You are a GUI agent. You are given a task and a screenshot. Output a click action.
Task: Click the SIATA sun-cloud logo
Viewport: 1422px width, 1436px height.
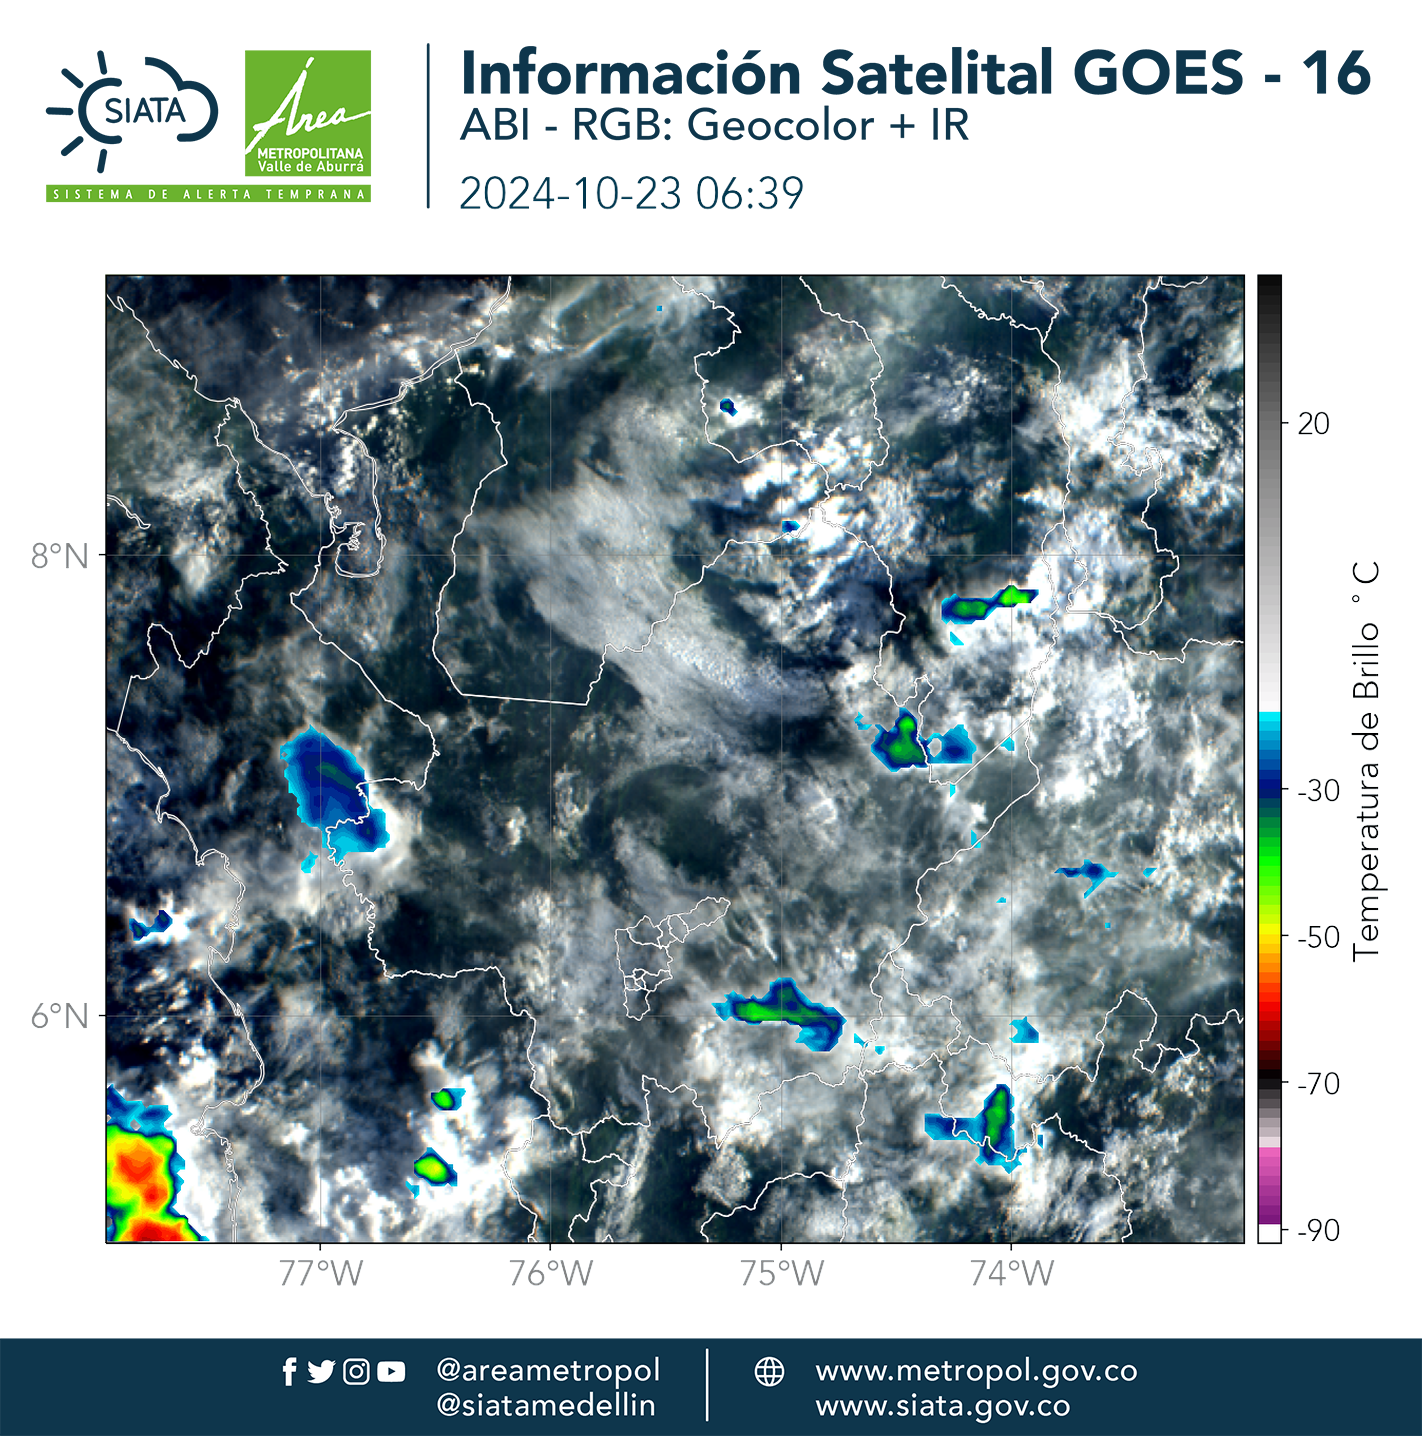click(132, 110)
